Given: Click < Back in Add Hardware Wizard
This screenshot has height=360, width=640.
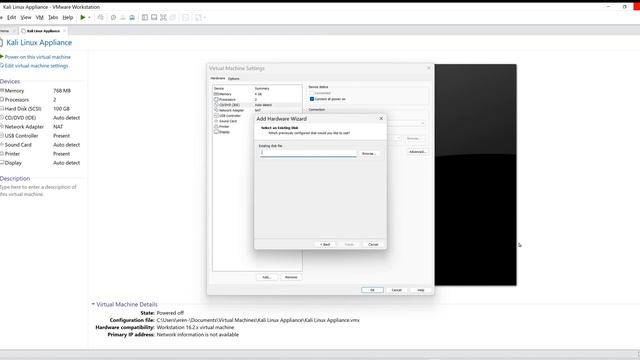Looking at the screenshot, I should [325, 244].
